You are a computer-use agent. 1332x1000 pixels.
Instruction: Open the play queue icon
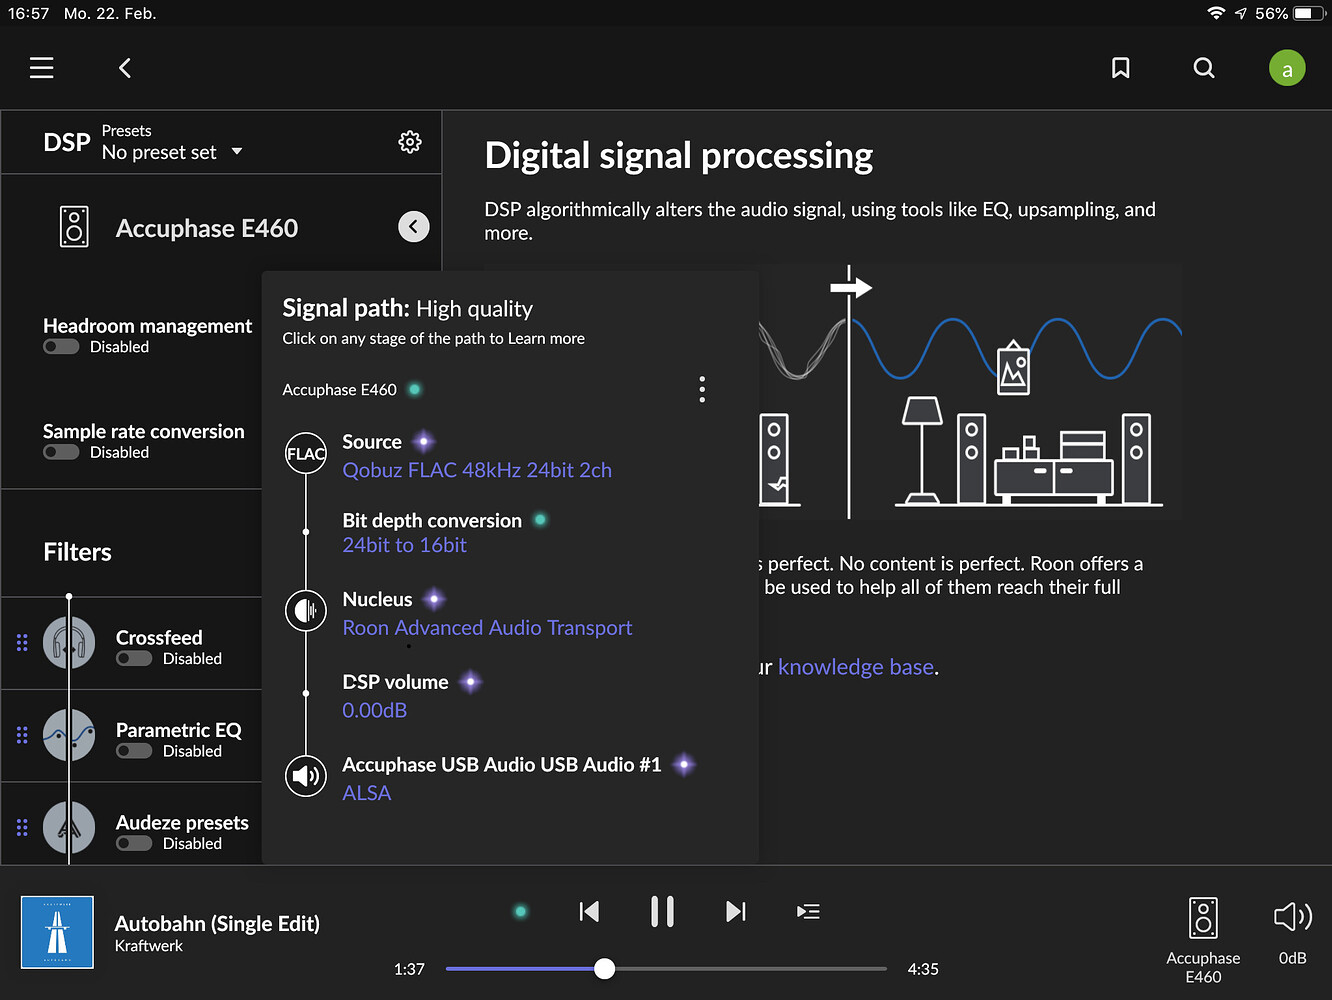(808, 911)
